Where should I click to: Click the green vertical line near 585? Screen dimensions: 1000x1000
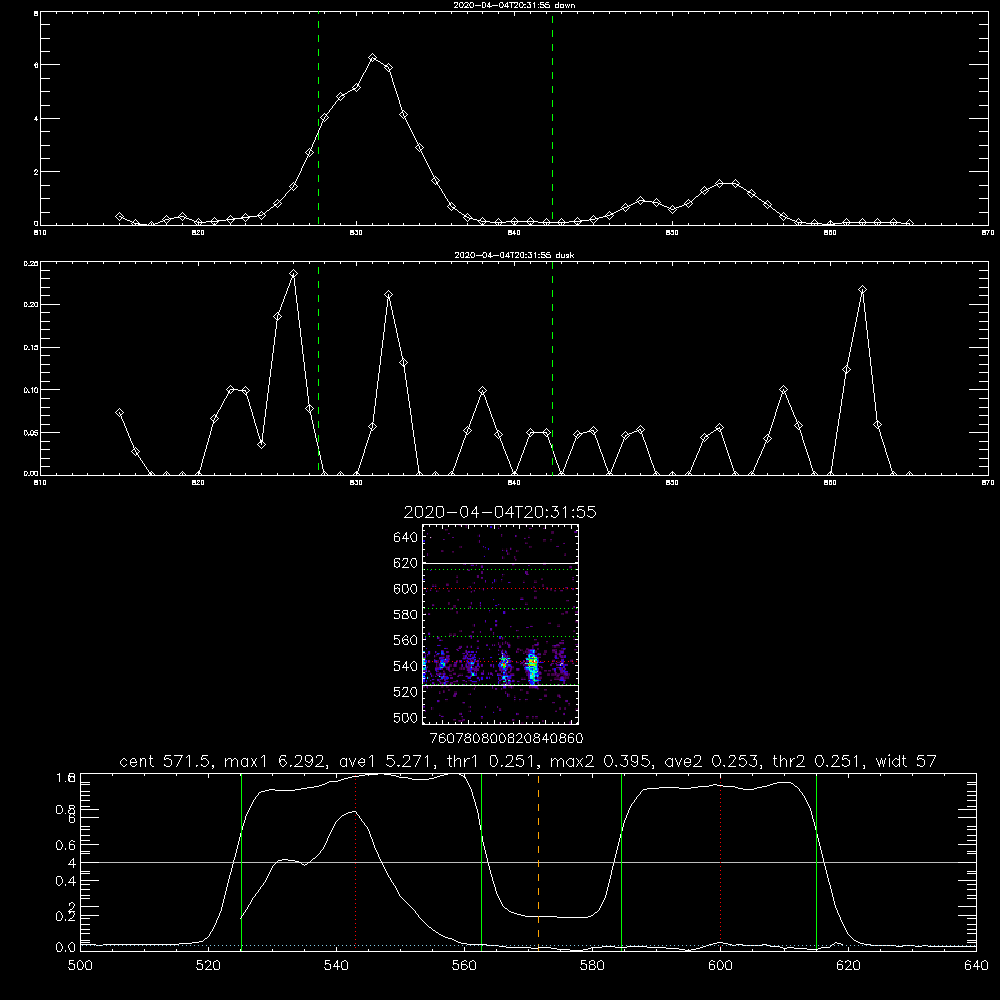click(621, 861)
